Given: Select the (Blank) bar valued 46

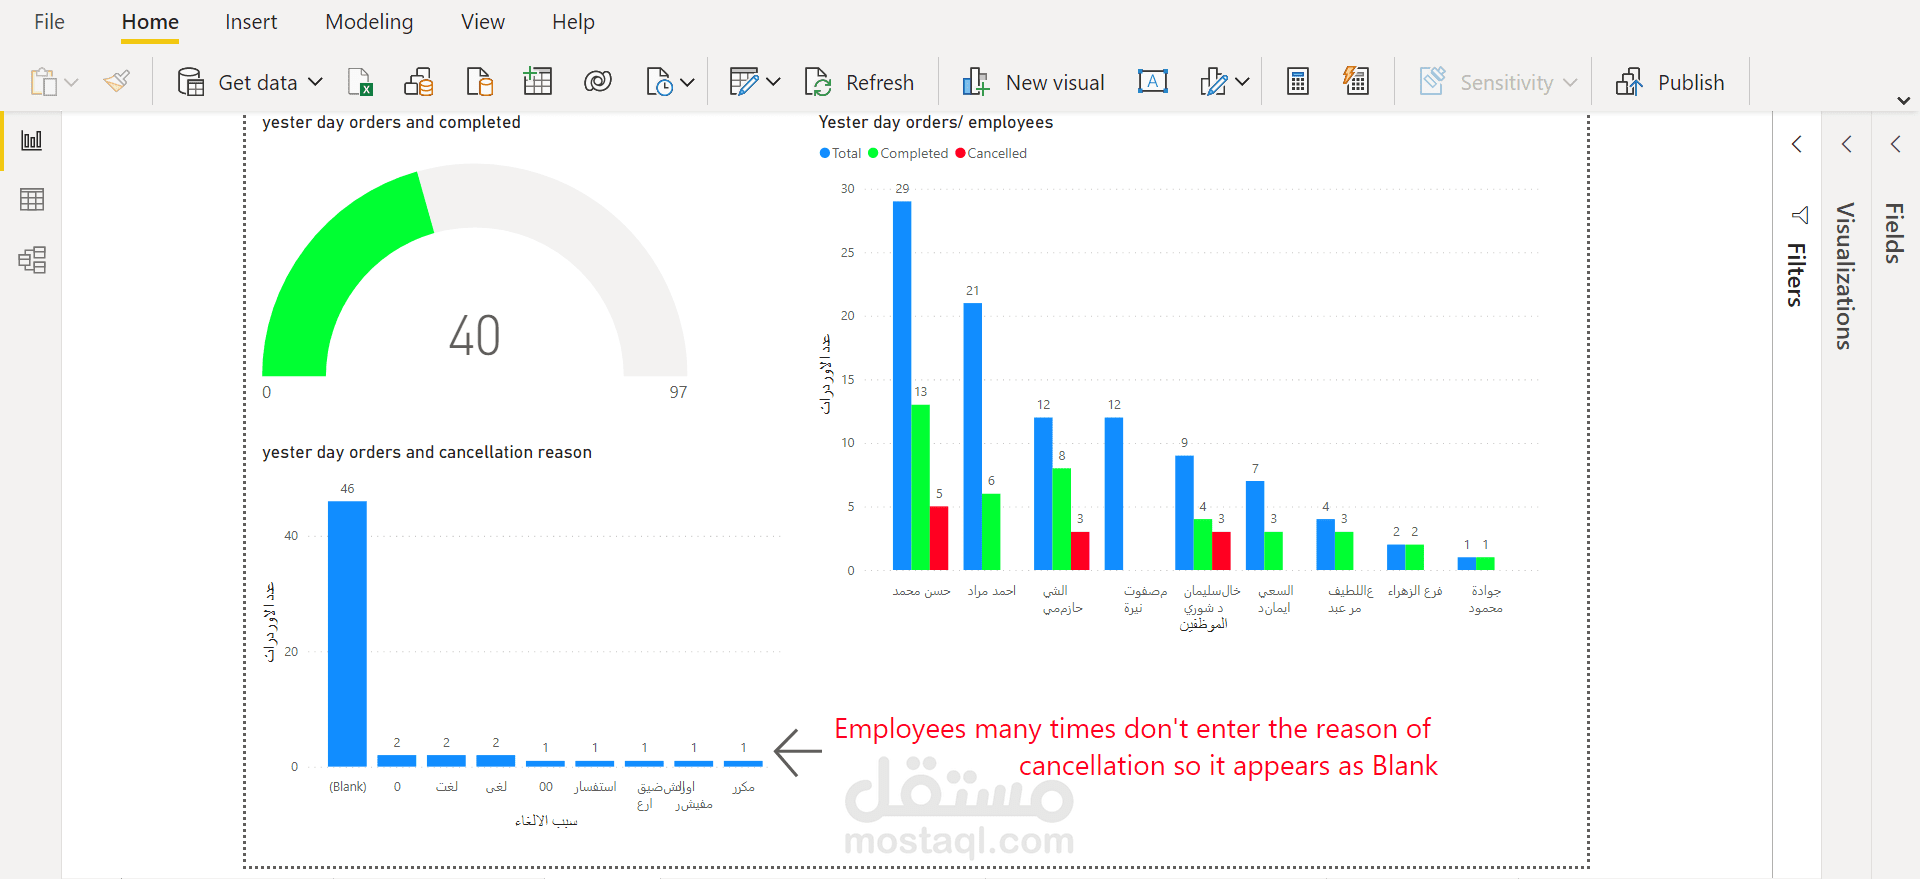Looking at the screenshot, I should [347, 633].
